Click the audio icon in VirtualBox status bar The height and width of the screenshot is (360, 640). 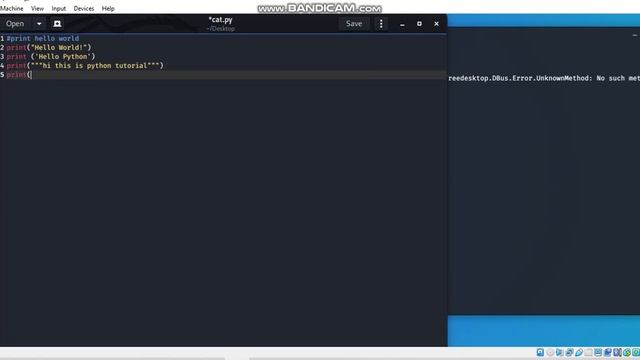560,352
